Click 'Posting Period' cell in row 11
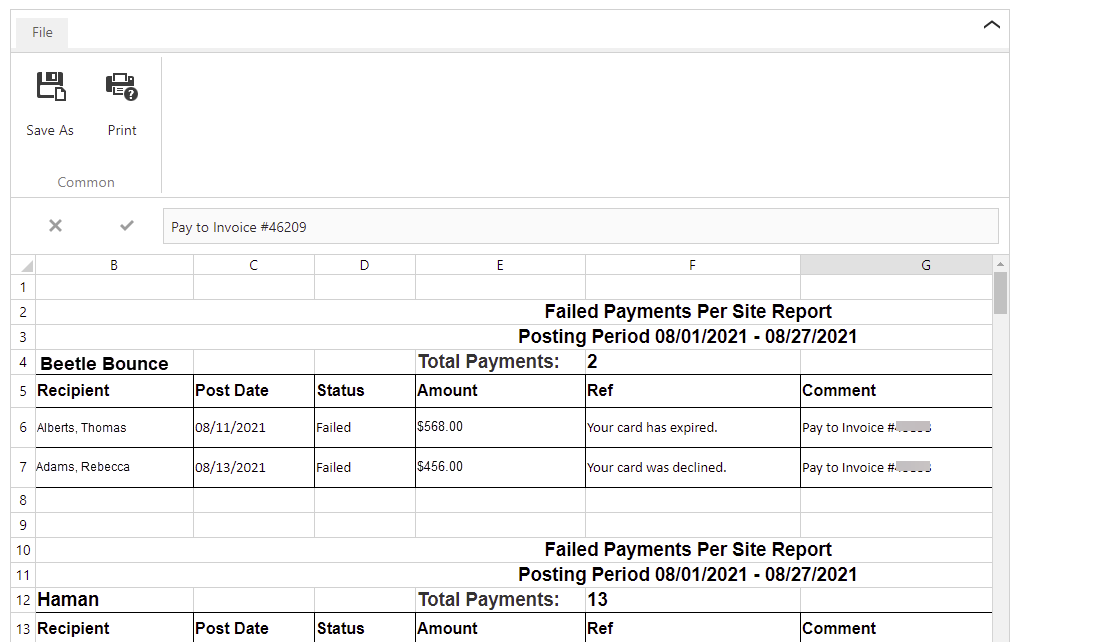This screenshot has height=642, width=1096. [514, 575]
